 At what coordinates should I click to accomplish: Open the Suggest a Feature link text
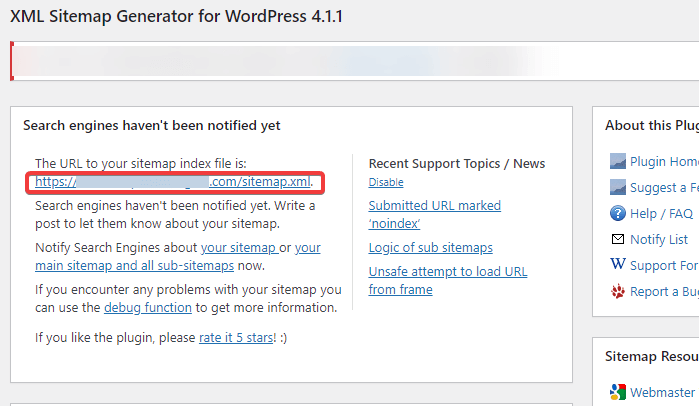pyautogui.click(x=664, y=188)
